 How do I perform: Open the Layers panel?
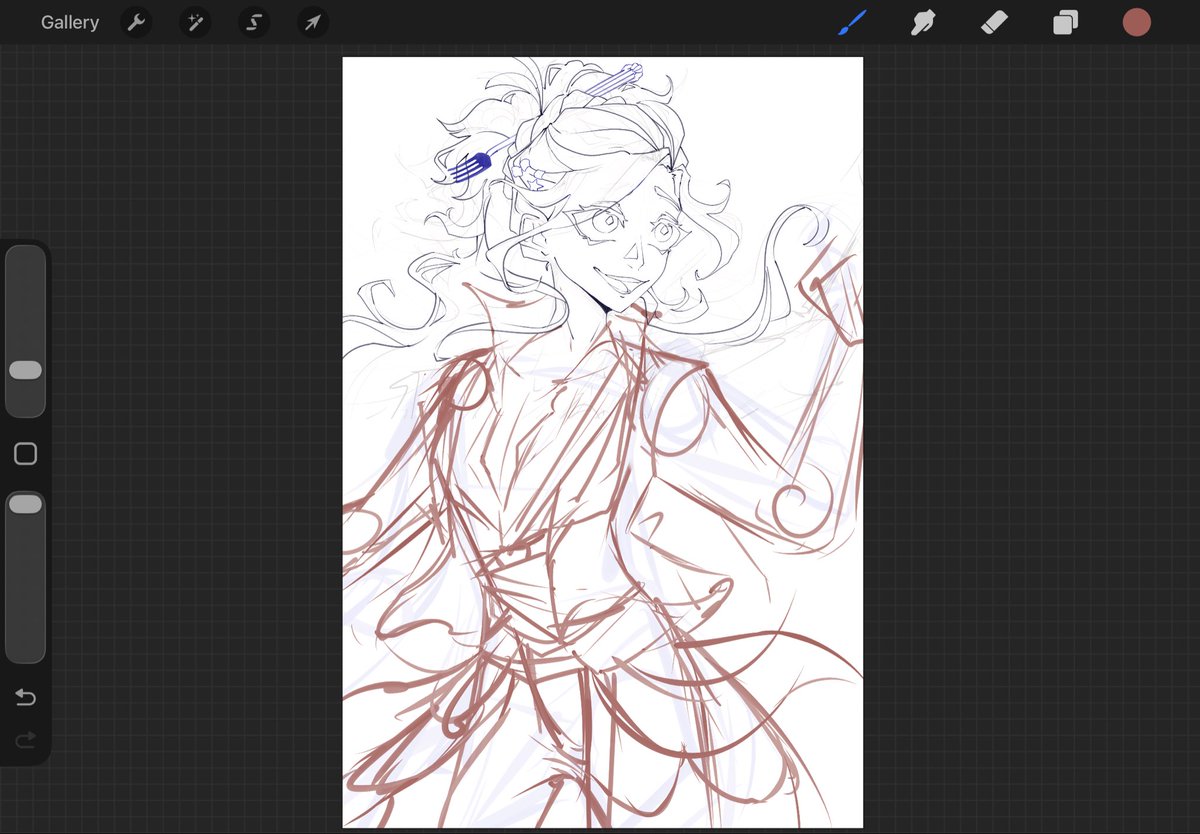1065,22
